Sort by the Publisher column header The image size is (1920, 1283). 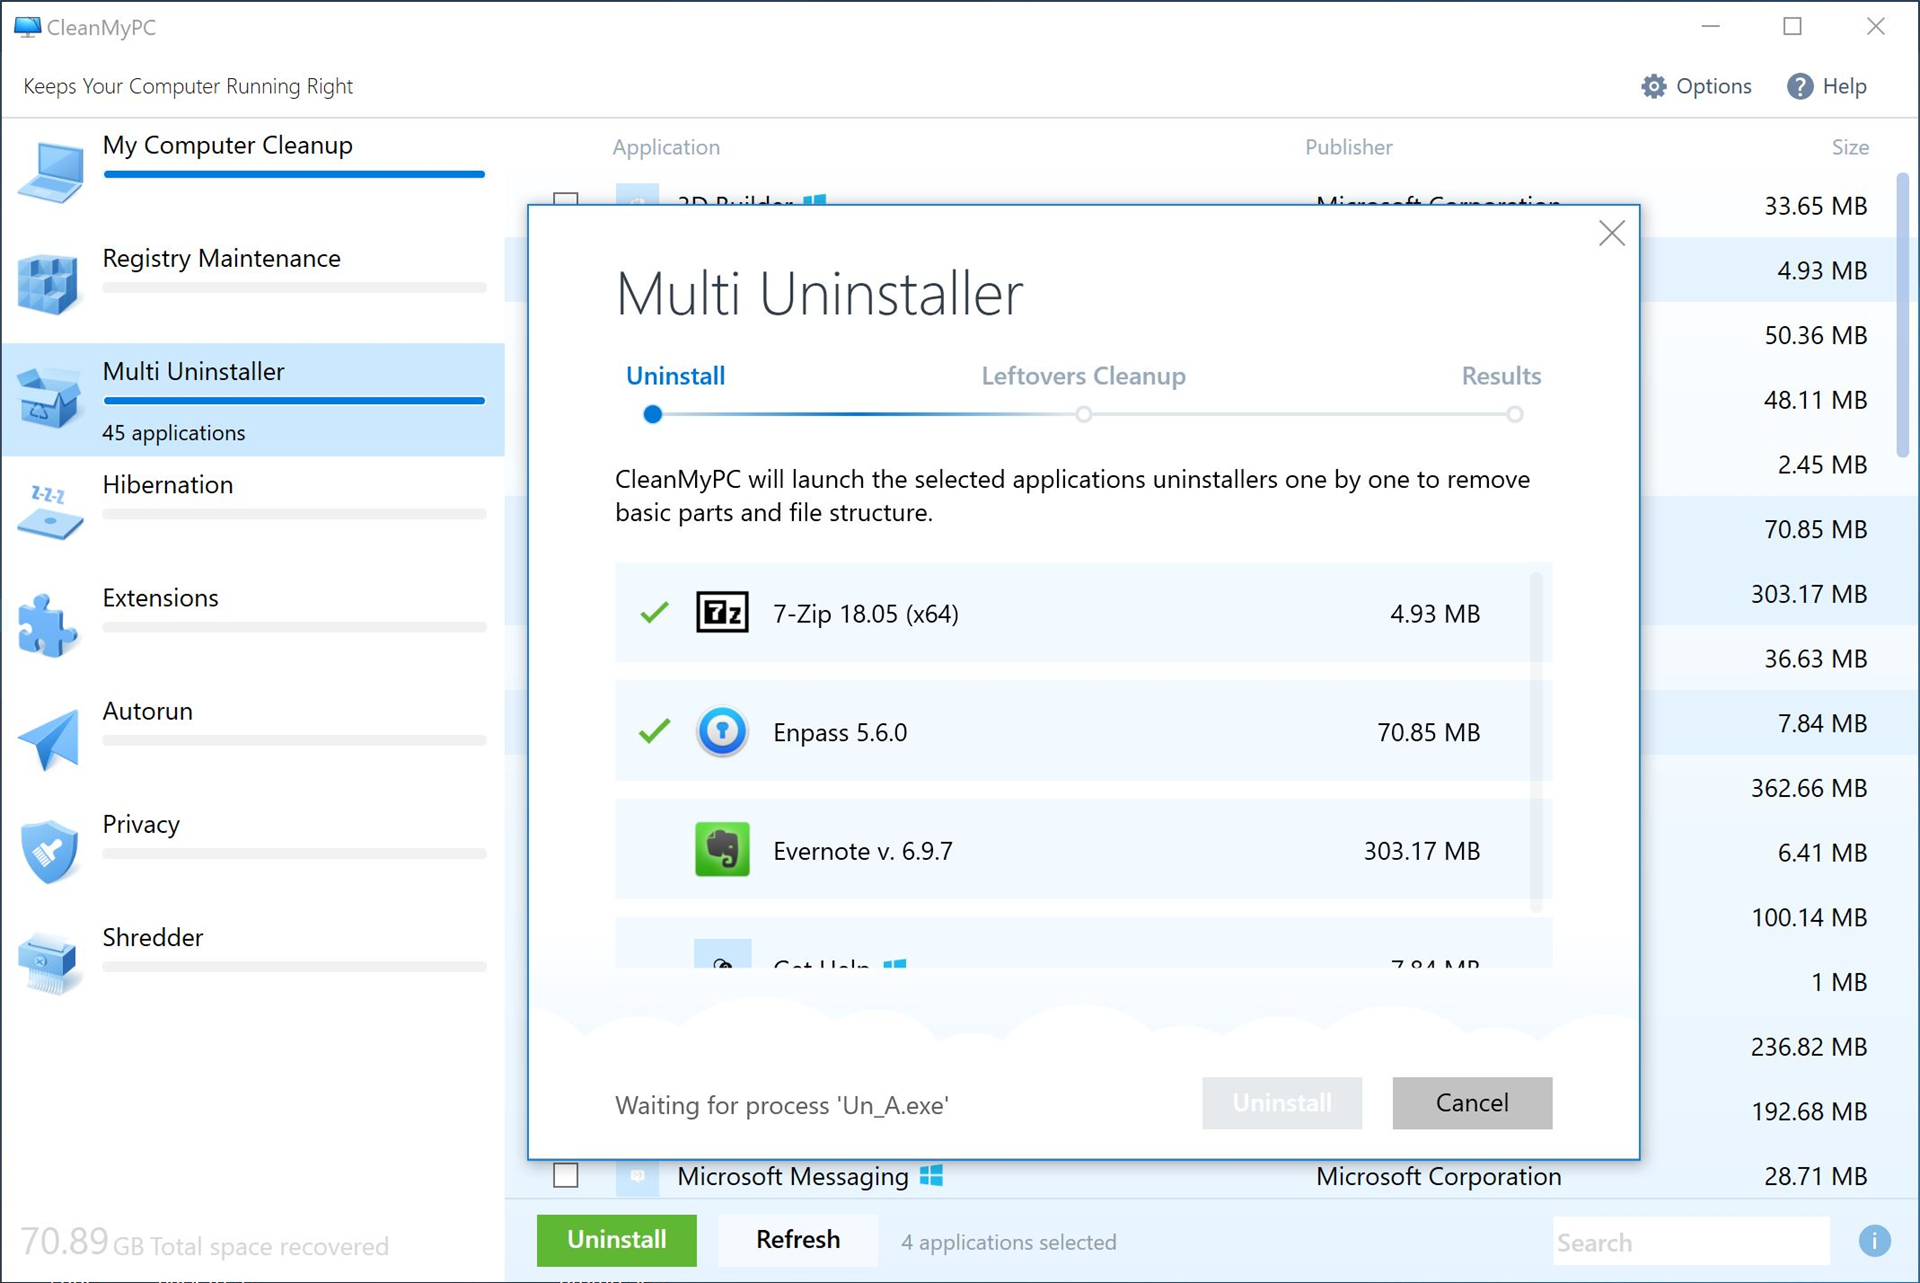pos(1348,147)
